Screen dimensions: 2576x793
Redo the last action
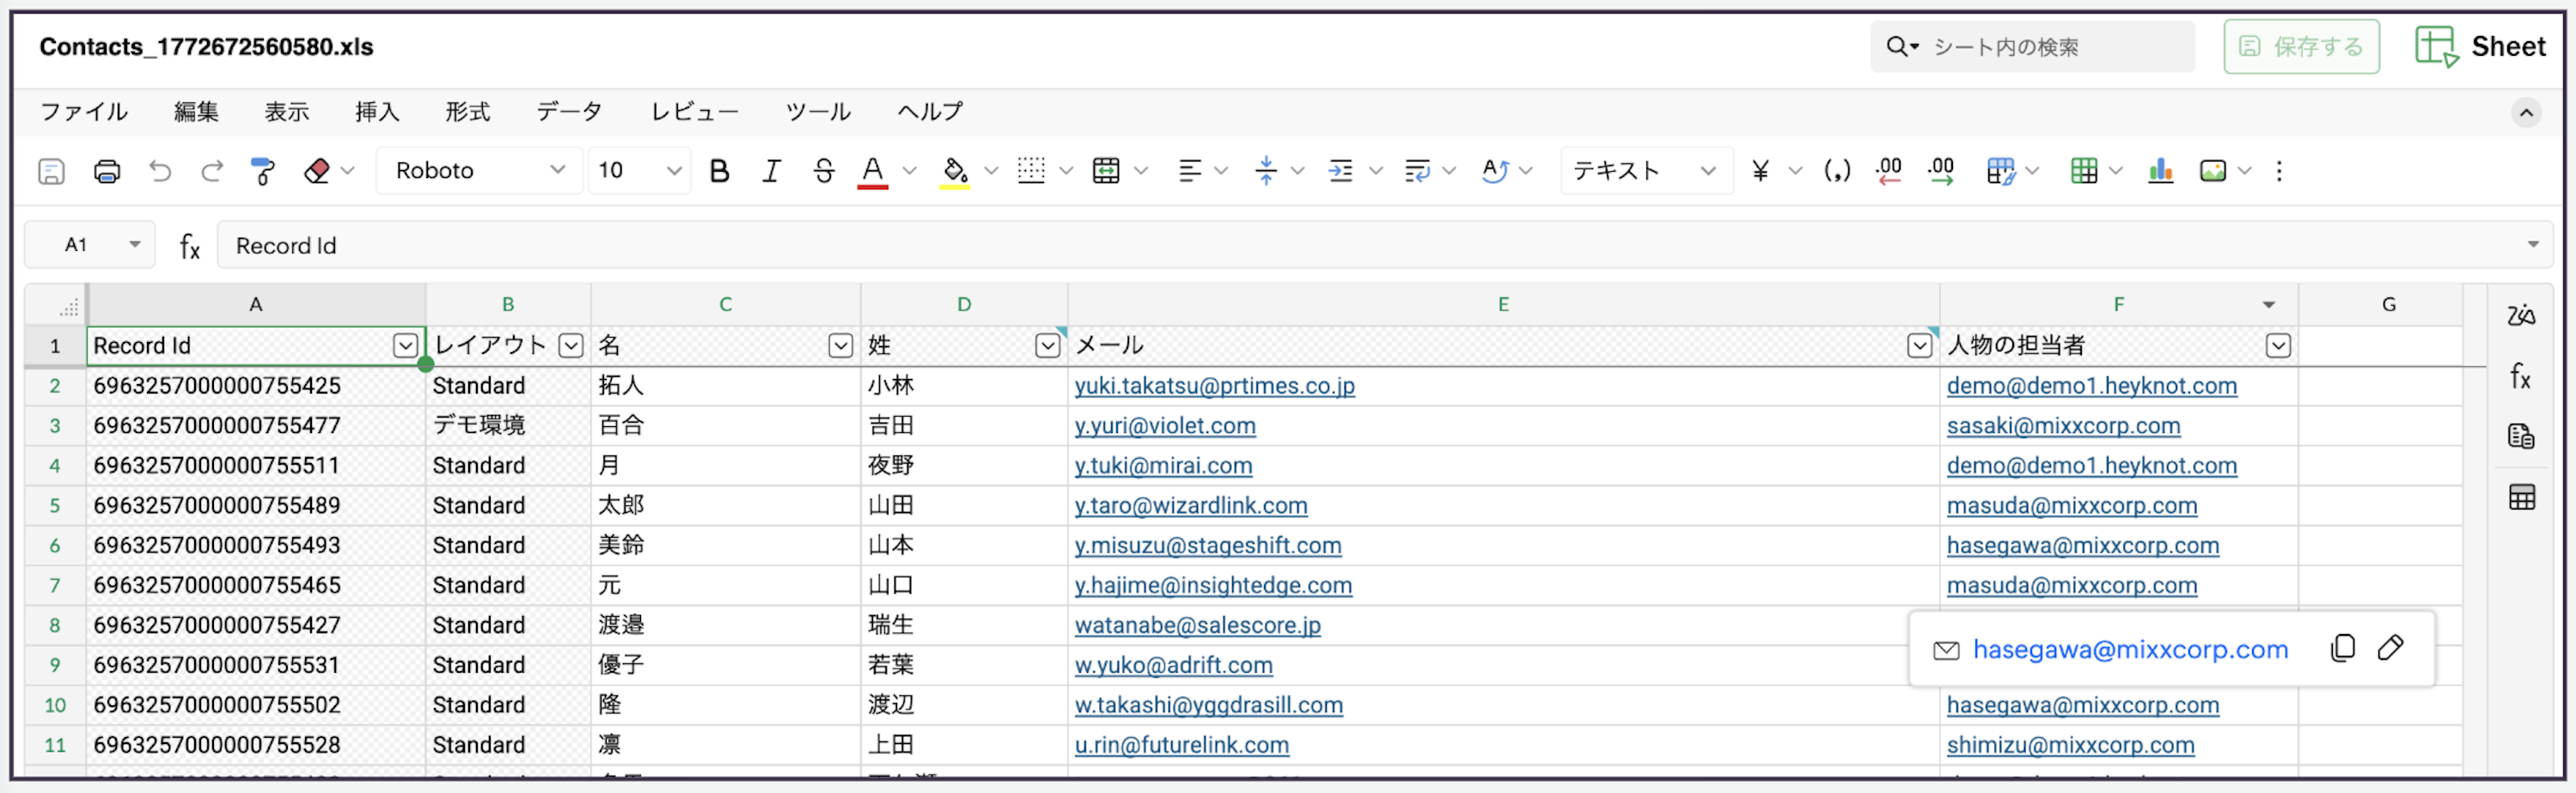[x=212, y=171]
